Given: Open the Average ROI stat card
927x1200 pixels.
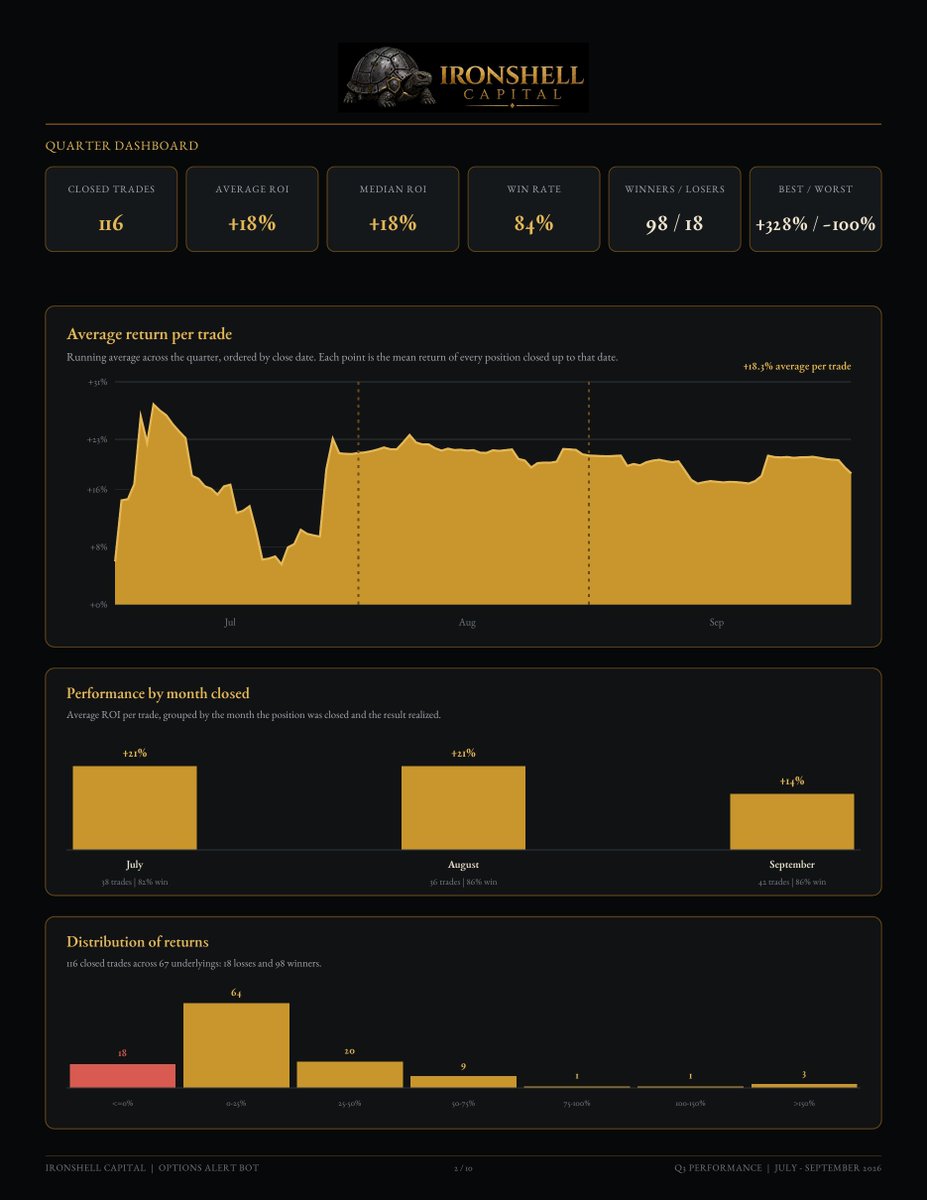Looking at the screenshot, I should (x=252, y=209).
